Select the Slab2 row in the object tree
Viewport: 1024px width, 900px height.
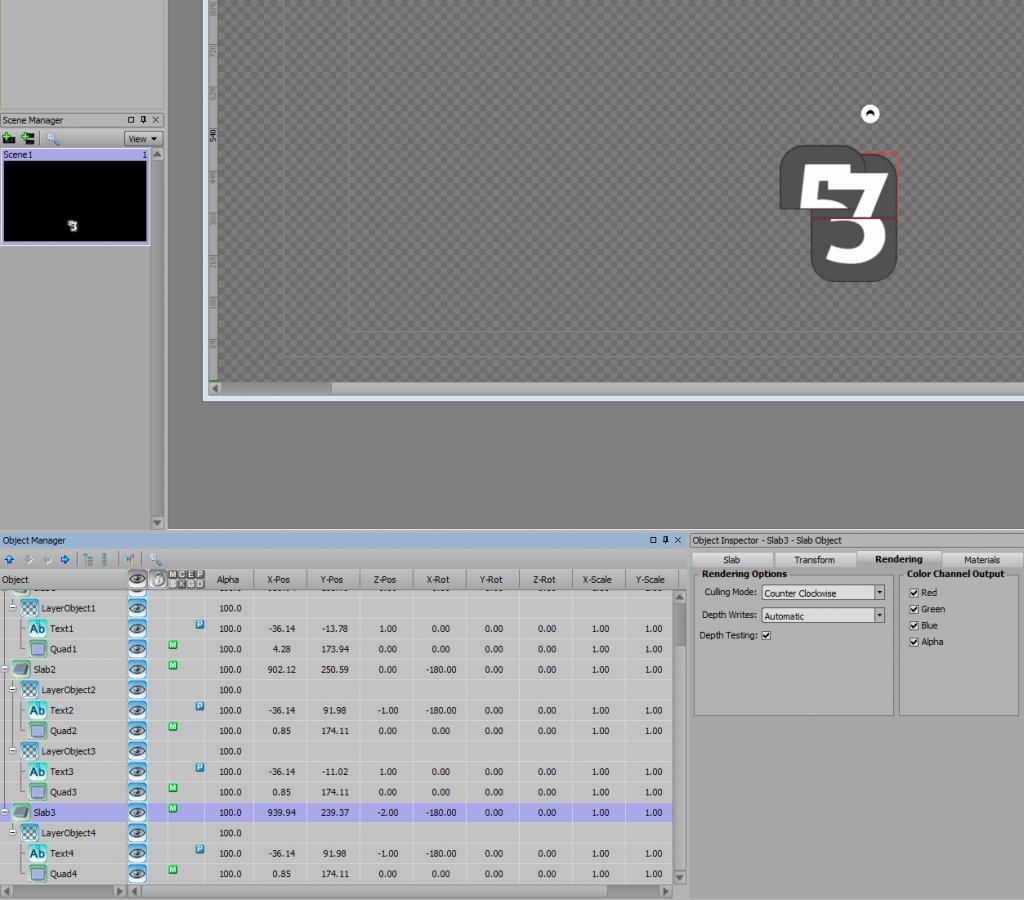[x=44, y=670]
